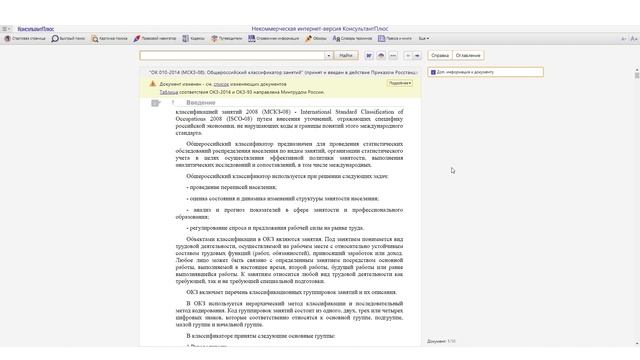
Task: Click the Найти find button
Action: [x=346, y=56]
